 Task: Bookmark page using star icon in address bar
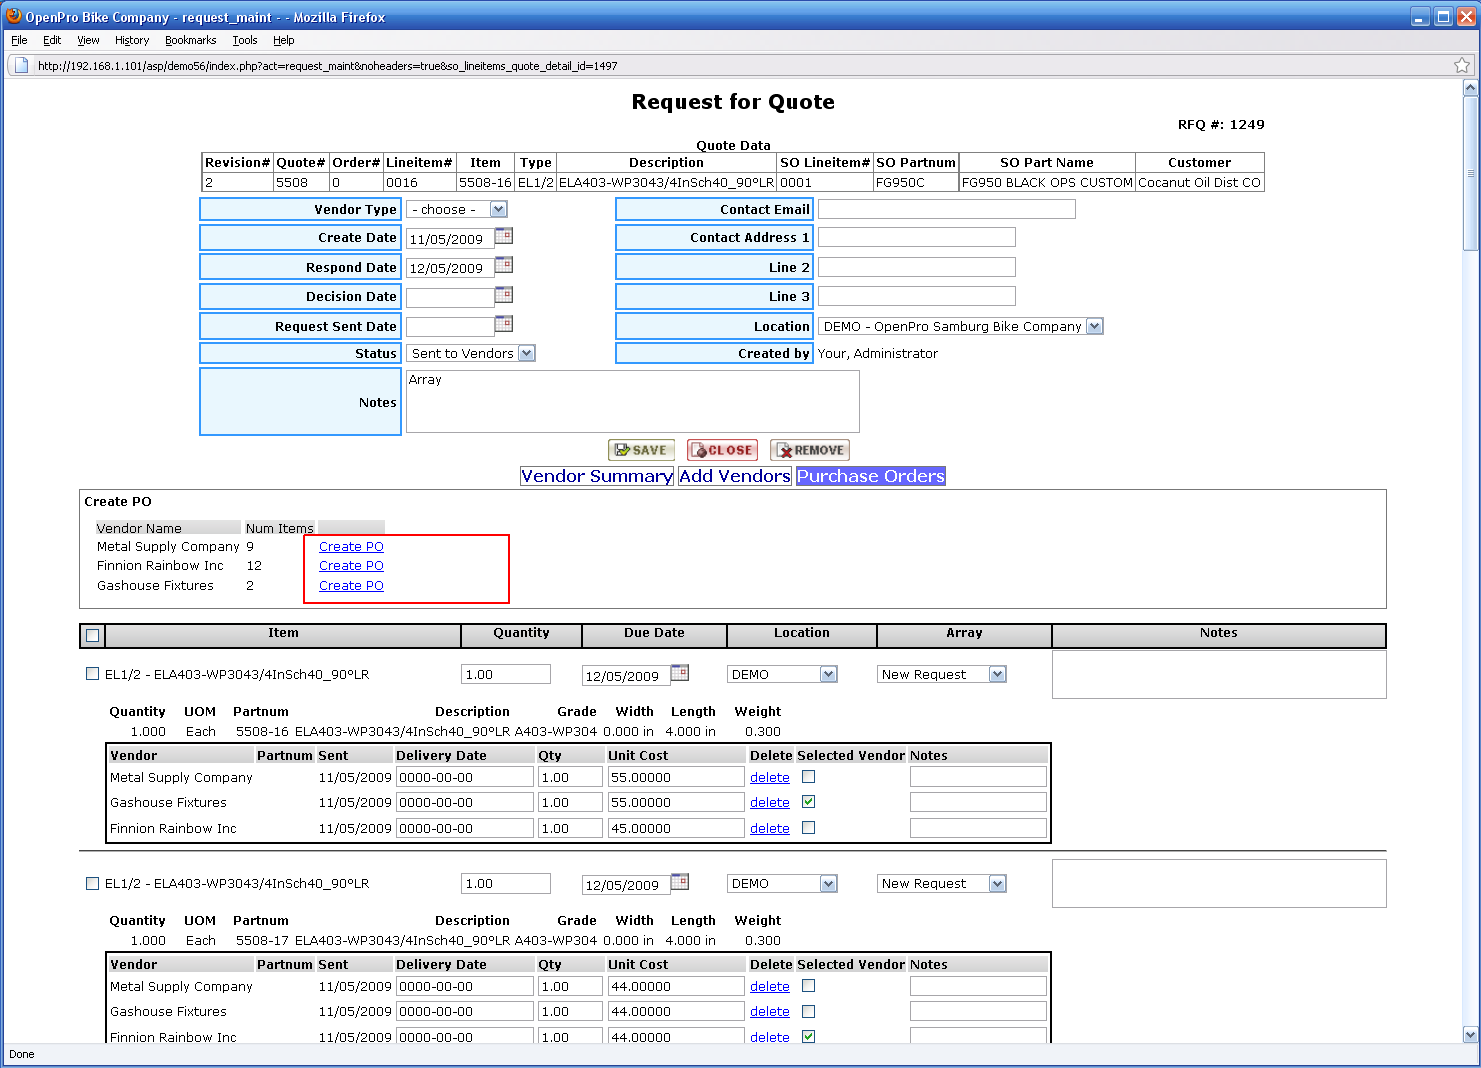(x=1461, y=66)
